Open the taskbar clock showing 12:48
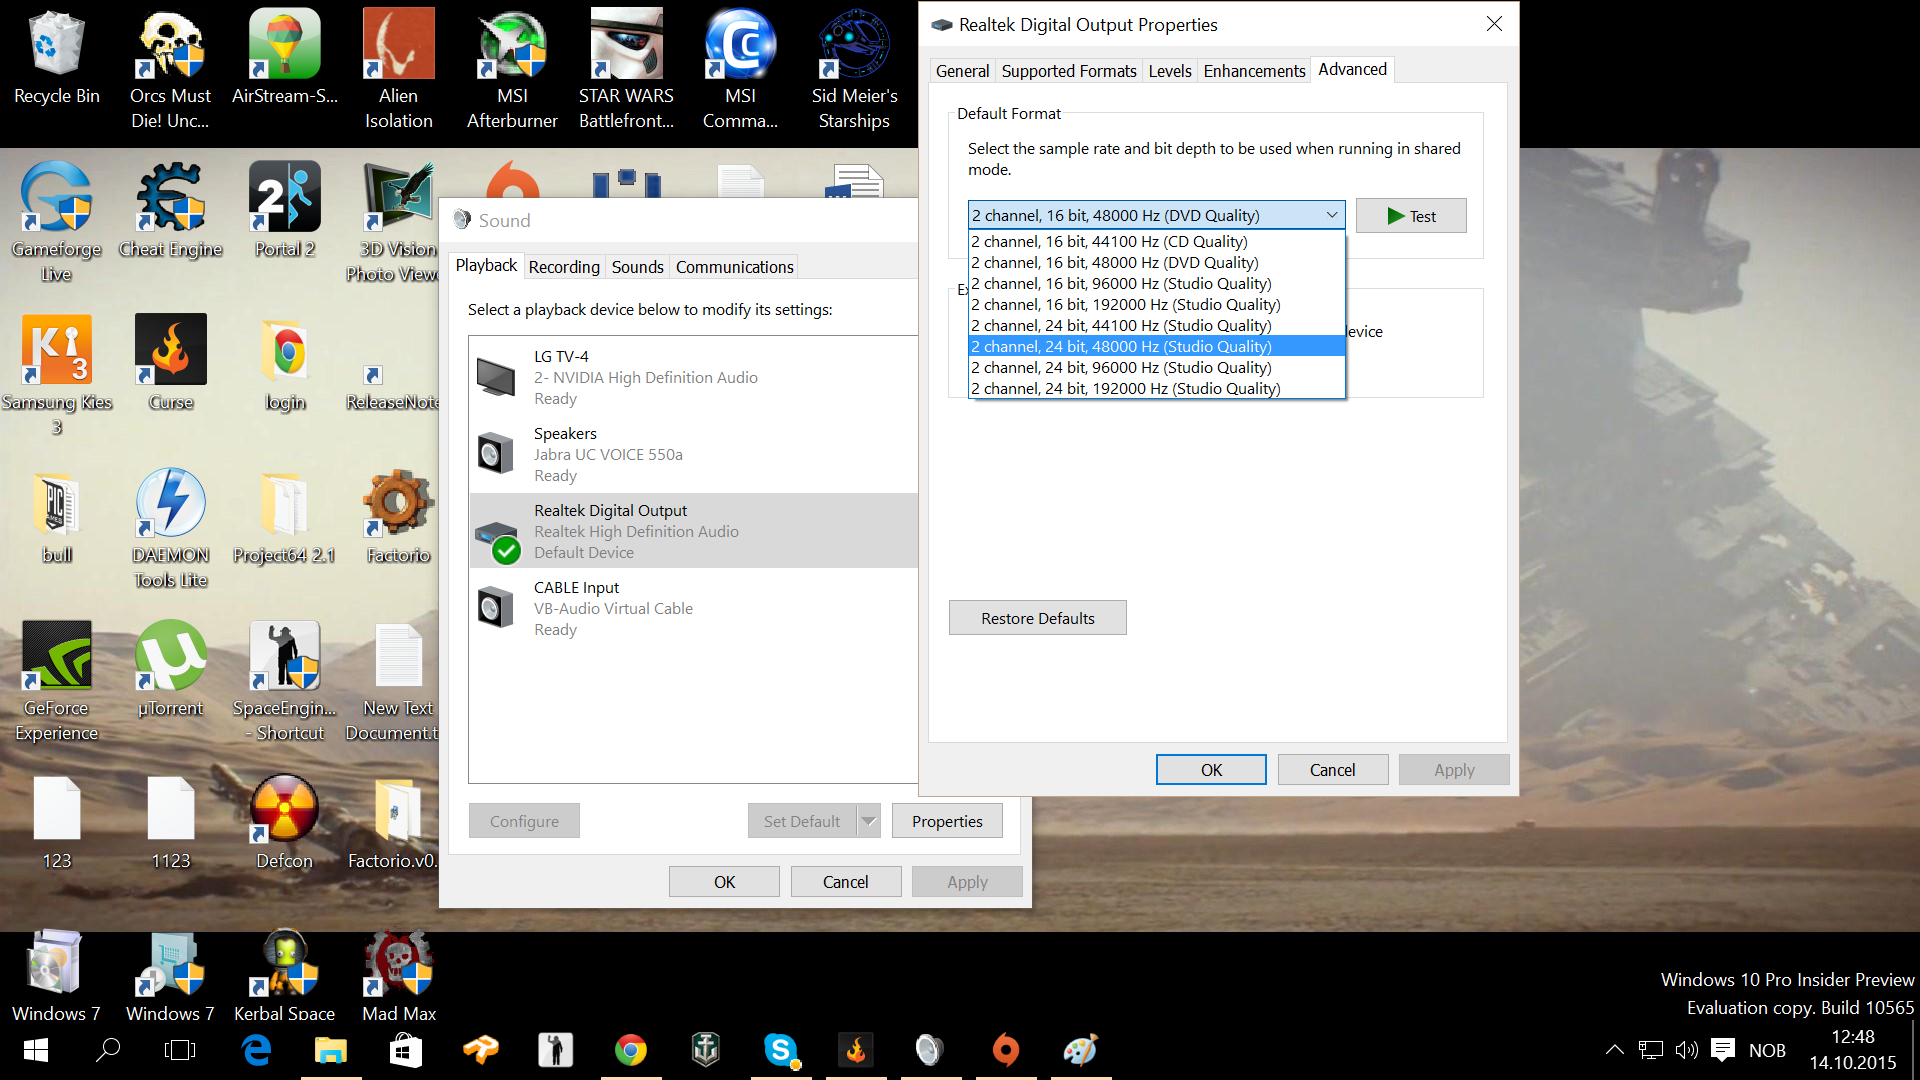The width and height of the screenshot is (1920, 1080). (1852, 1050)
